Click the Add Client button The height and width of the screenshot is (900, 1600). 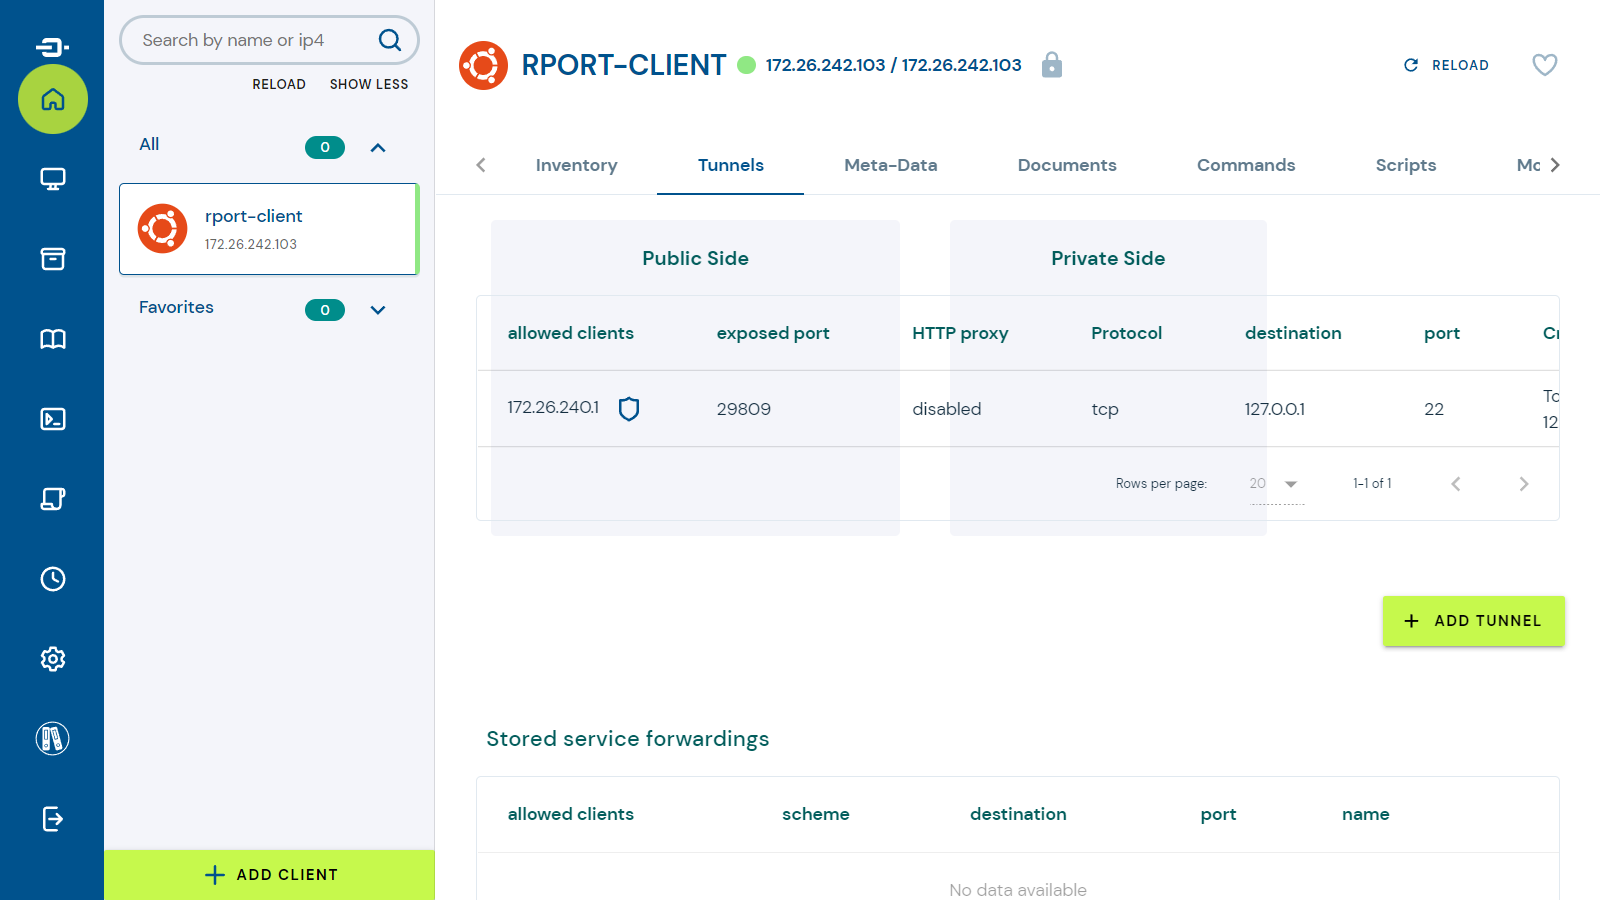[270, 875]
